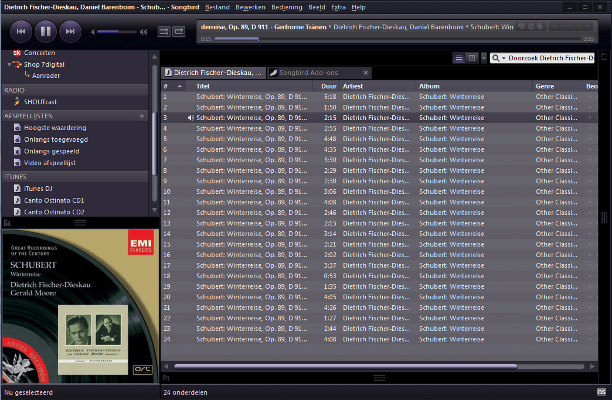The height and width of the screenshot is (400, 612).
Task: Click the search magnifier icon
Action: pos(495,58)
